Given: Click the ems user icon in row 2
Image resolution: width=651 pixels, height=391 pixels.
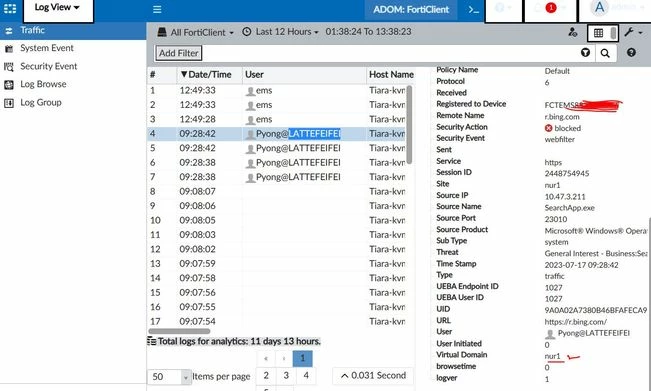Looking at the screenshot, I should click(250, 105).
